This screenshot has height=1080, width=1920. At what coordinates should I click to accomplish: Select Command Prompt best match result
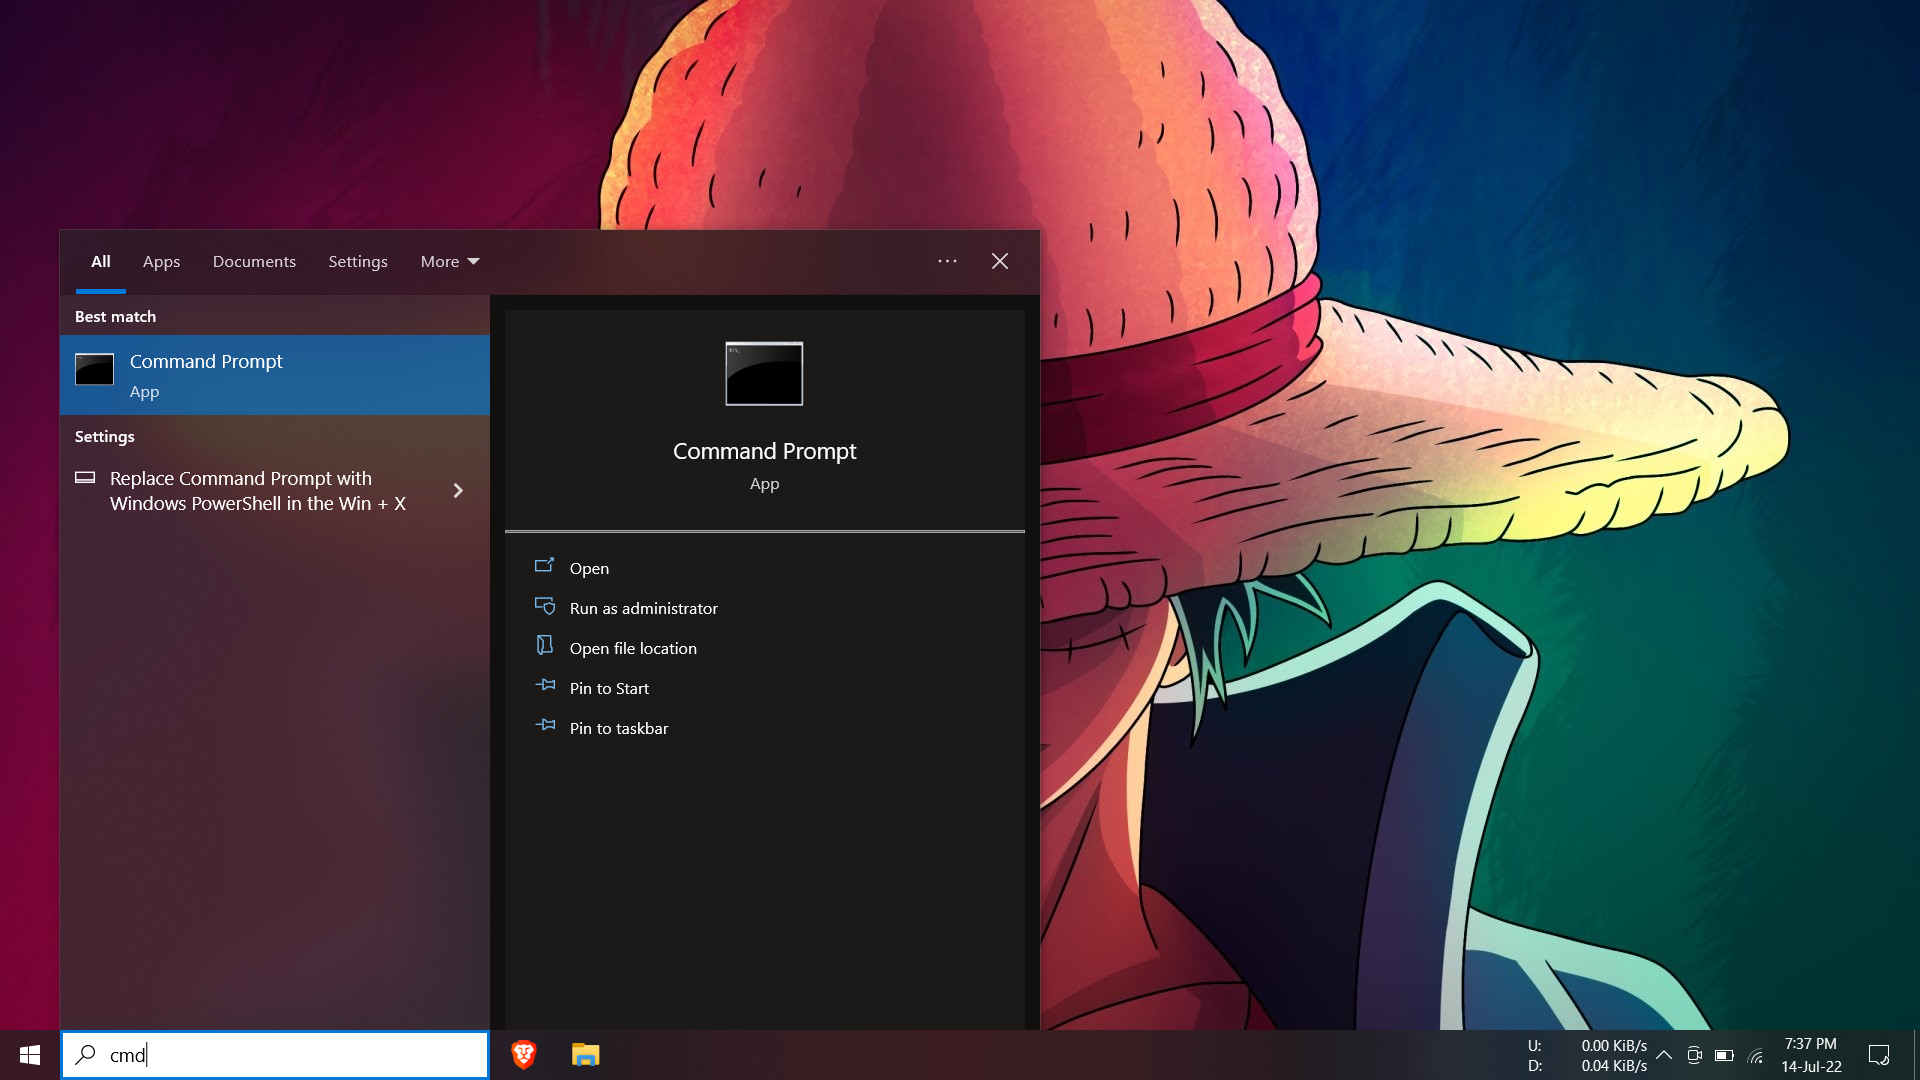(x=275, y=375)
